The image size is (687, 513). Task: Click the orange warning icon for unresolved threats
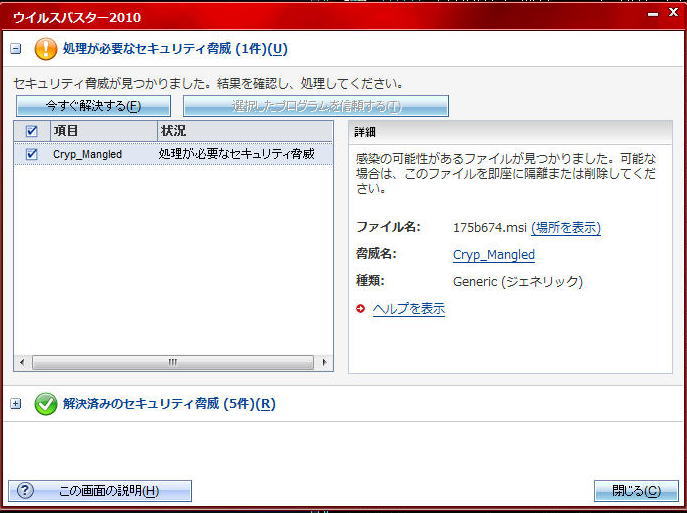[x=46, y=49]
